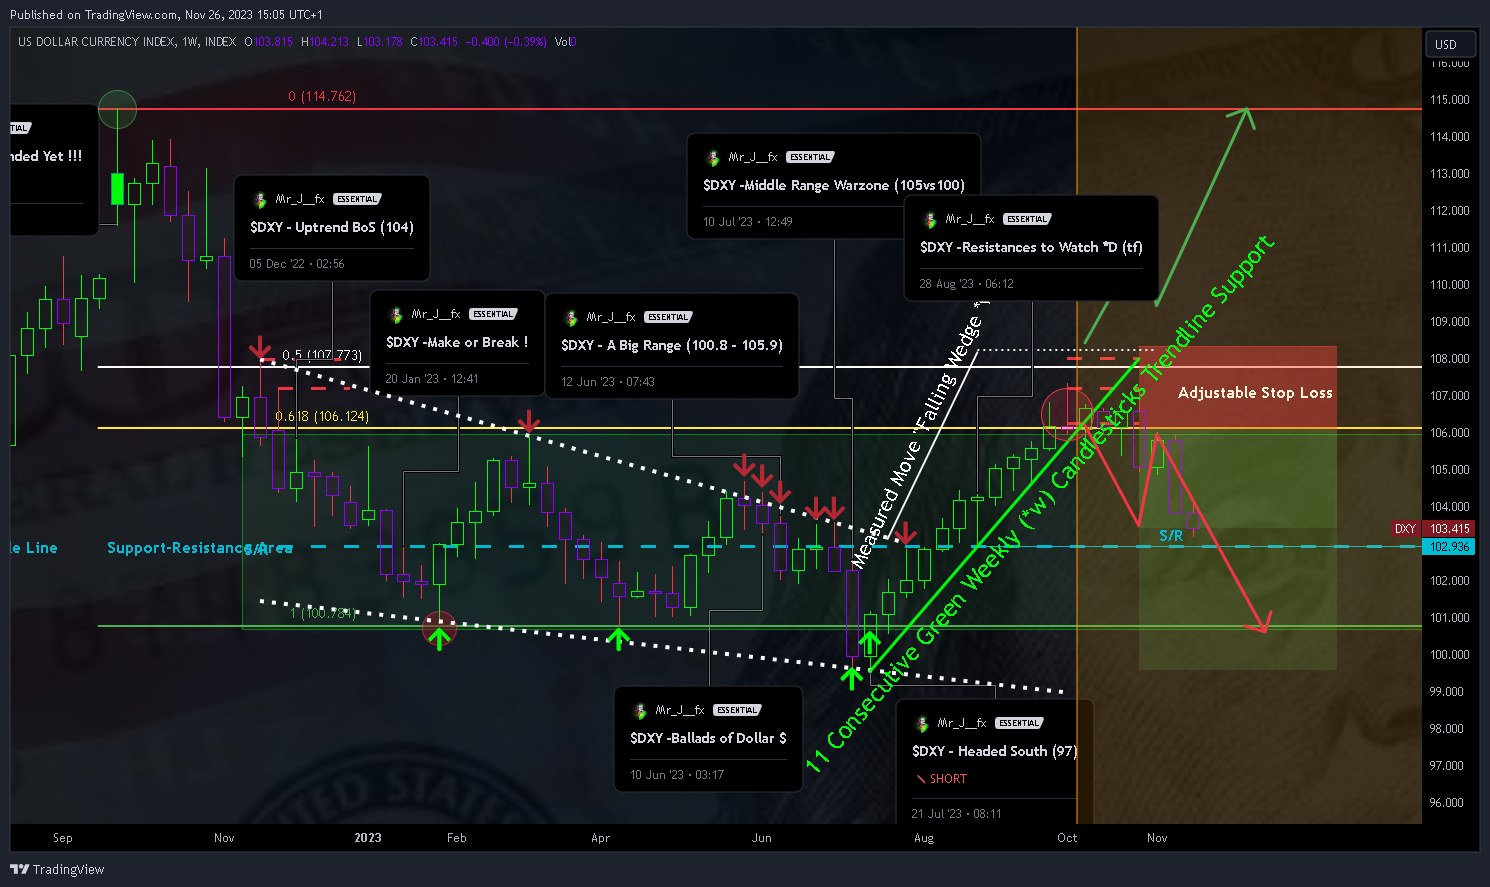Click the 'Nov' label after Oct on time axis

click(x=1157, y=838)
